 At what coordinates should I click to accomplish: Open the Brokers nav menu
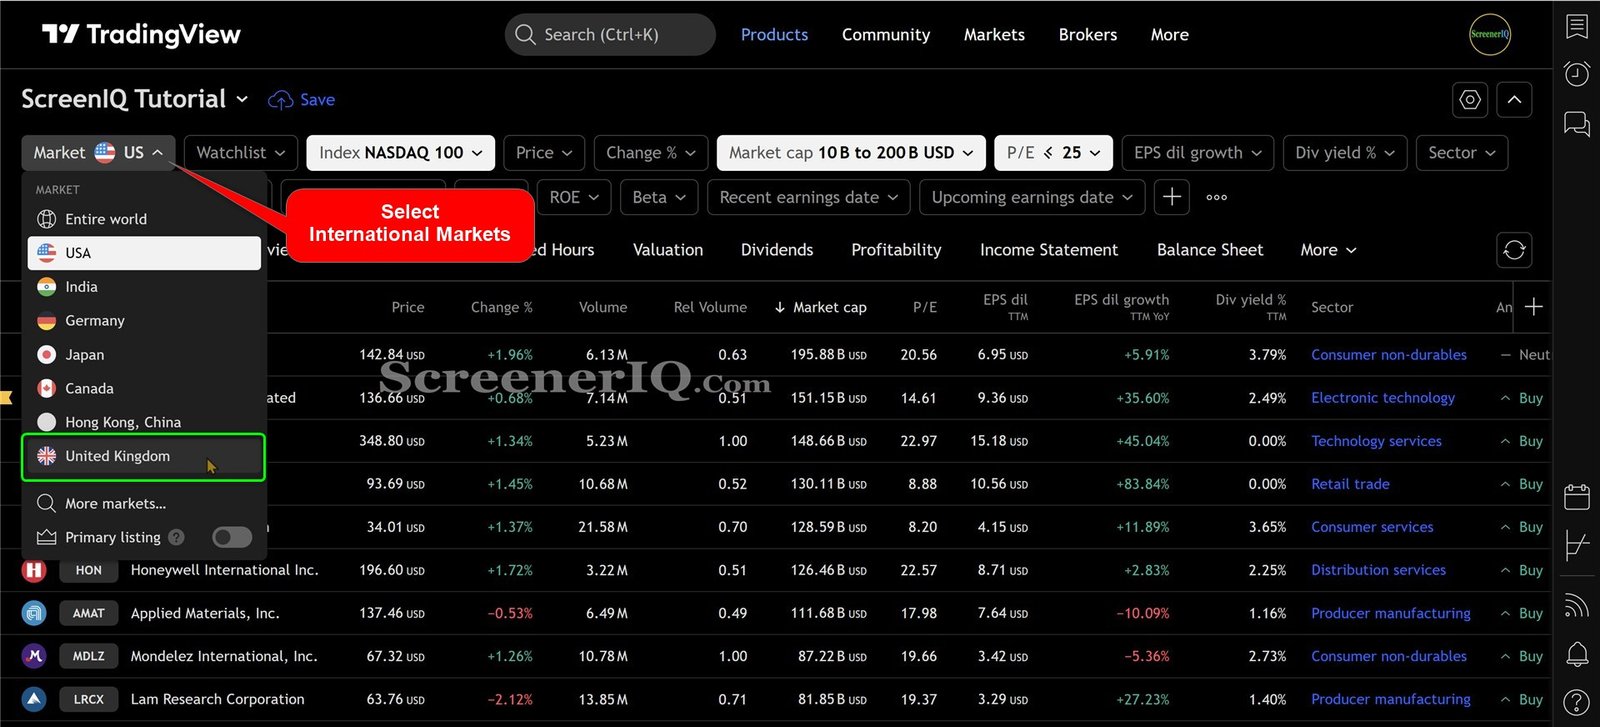coord(1088,35)
